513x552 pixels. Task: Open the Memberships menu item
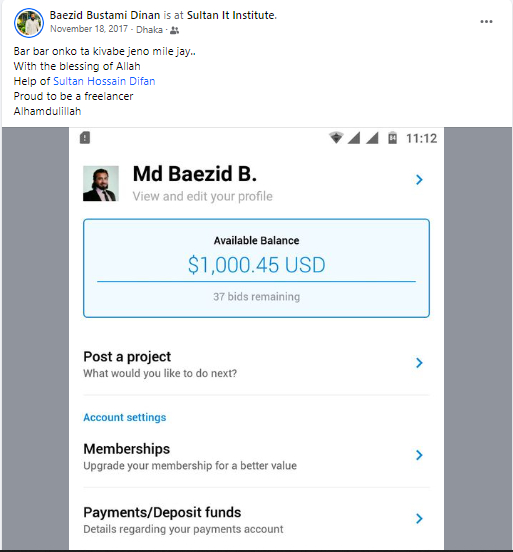[x=256, y=457]
